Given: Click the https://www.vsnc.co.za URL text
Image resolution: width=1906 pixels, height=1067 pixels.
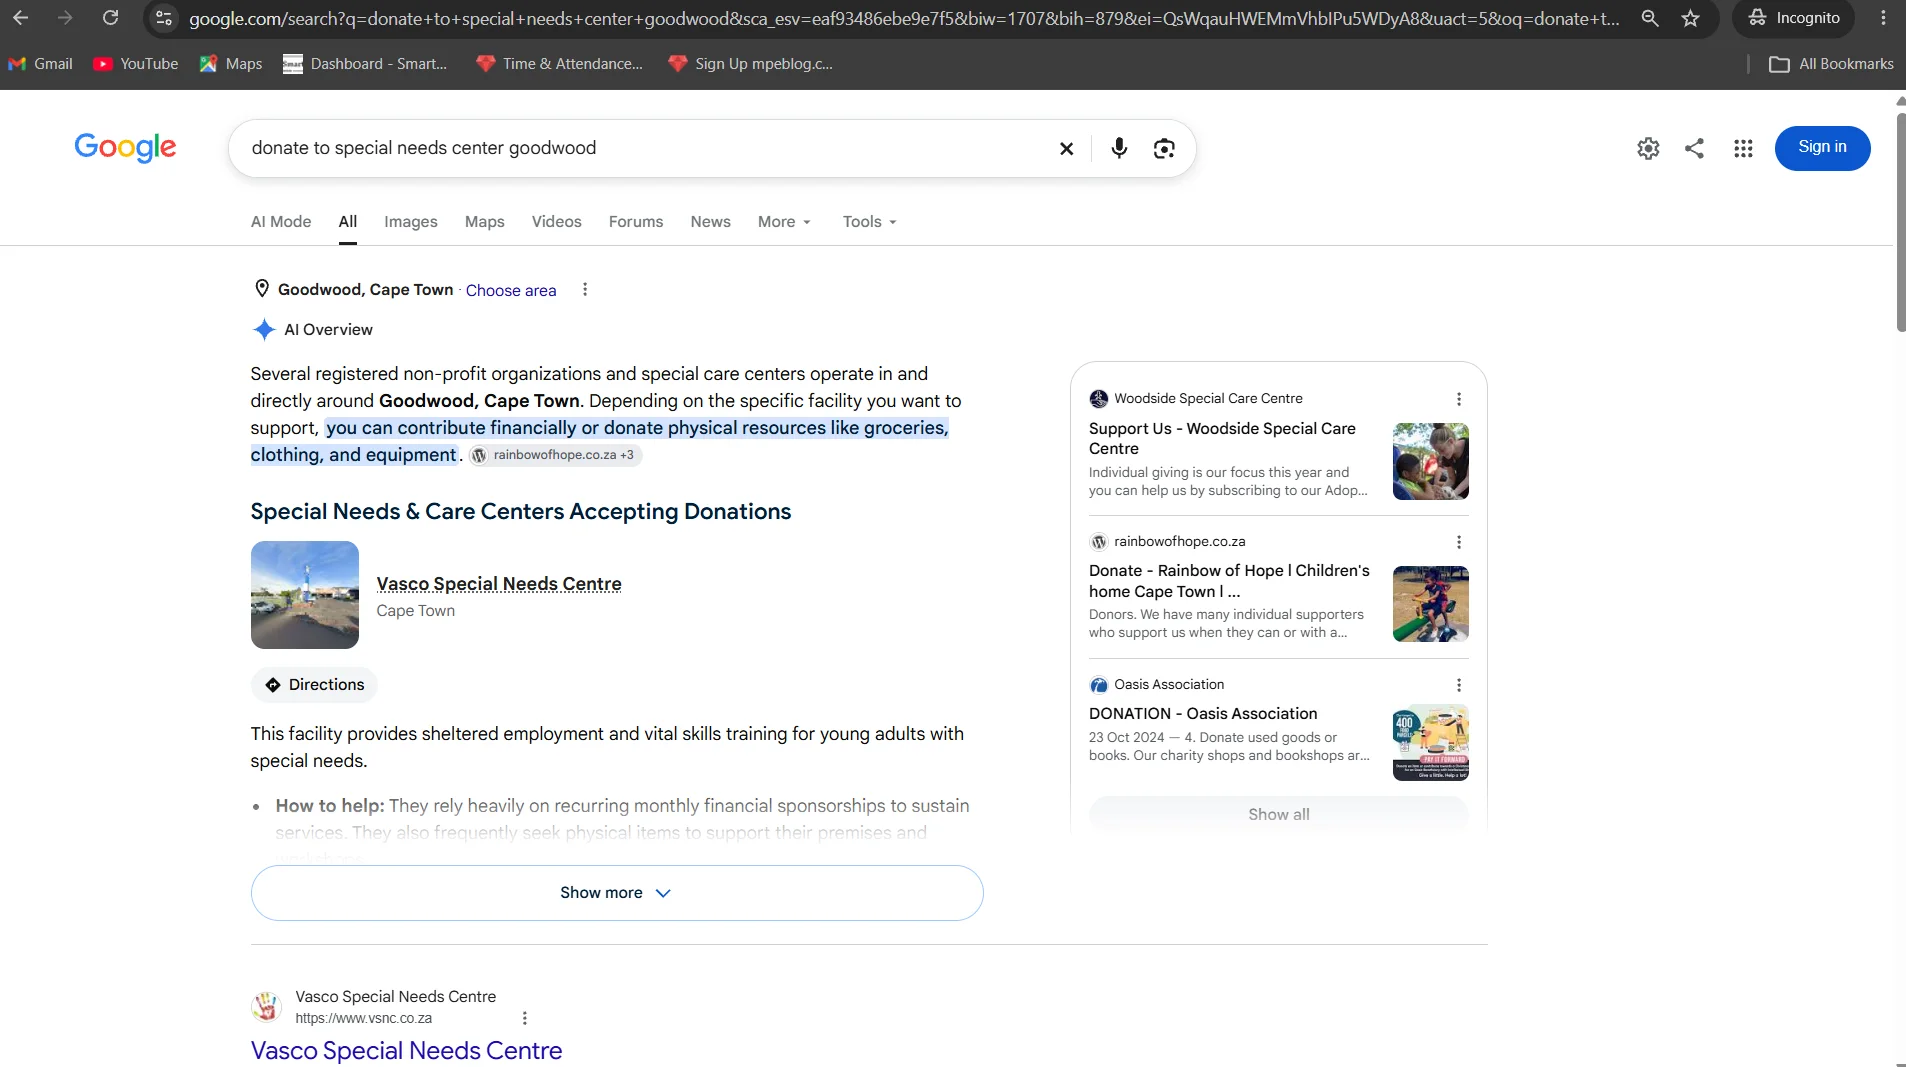Looking at the screenshot, I should 364,1019.
